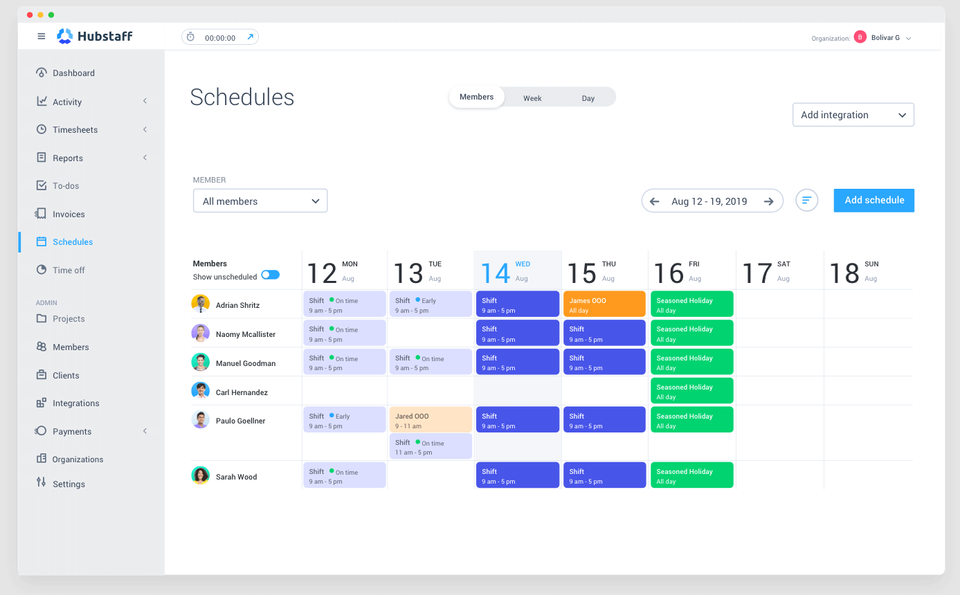
Task: Toggle the Show unscheduled switch
Action: point(268,275)
